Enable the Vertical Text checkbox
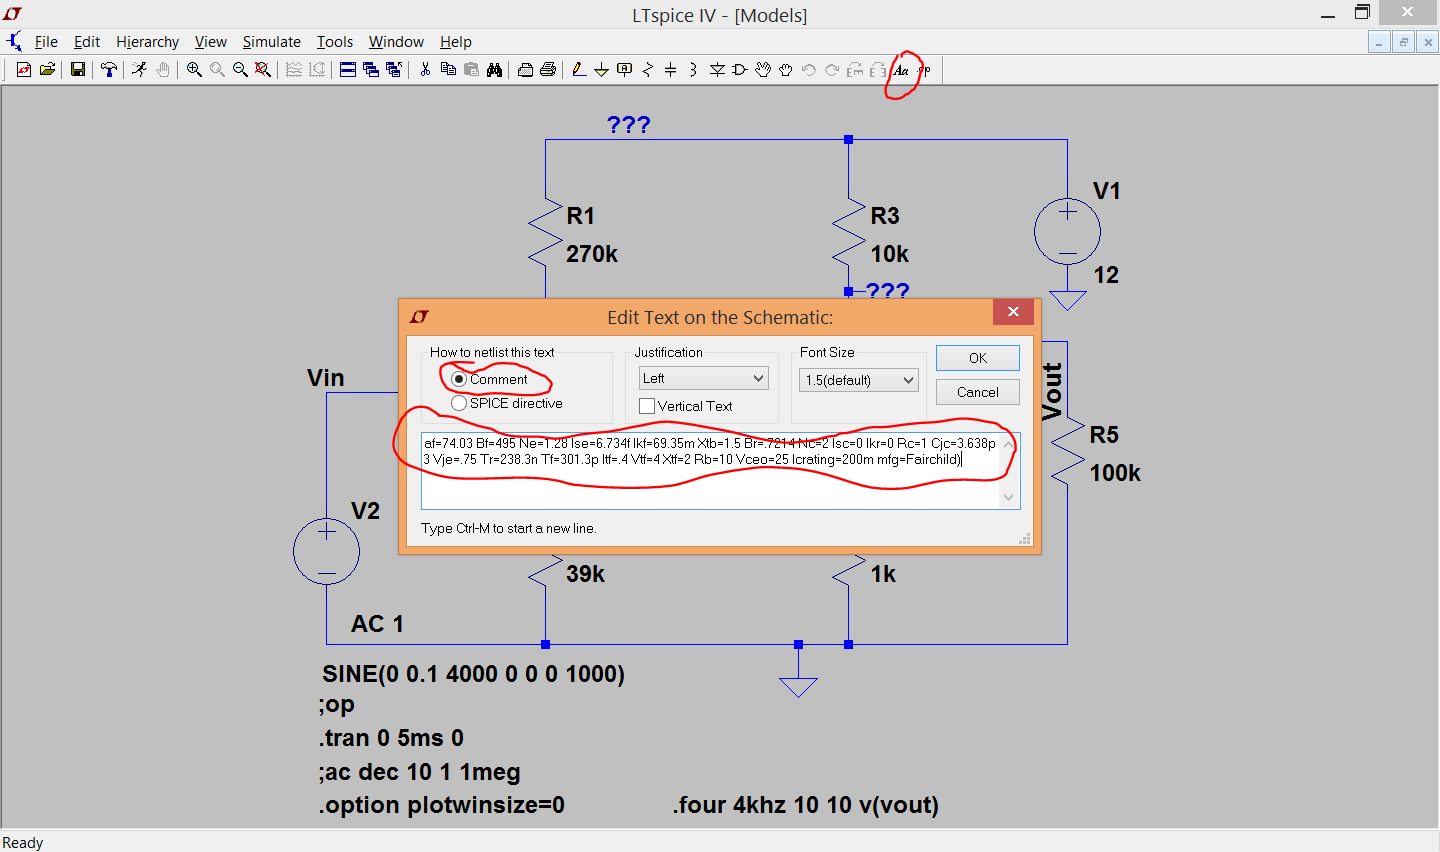Viewport: 1440px width, 852px height. pyautogui.click(x=647, y=406)
